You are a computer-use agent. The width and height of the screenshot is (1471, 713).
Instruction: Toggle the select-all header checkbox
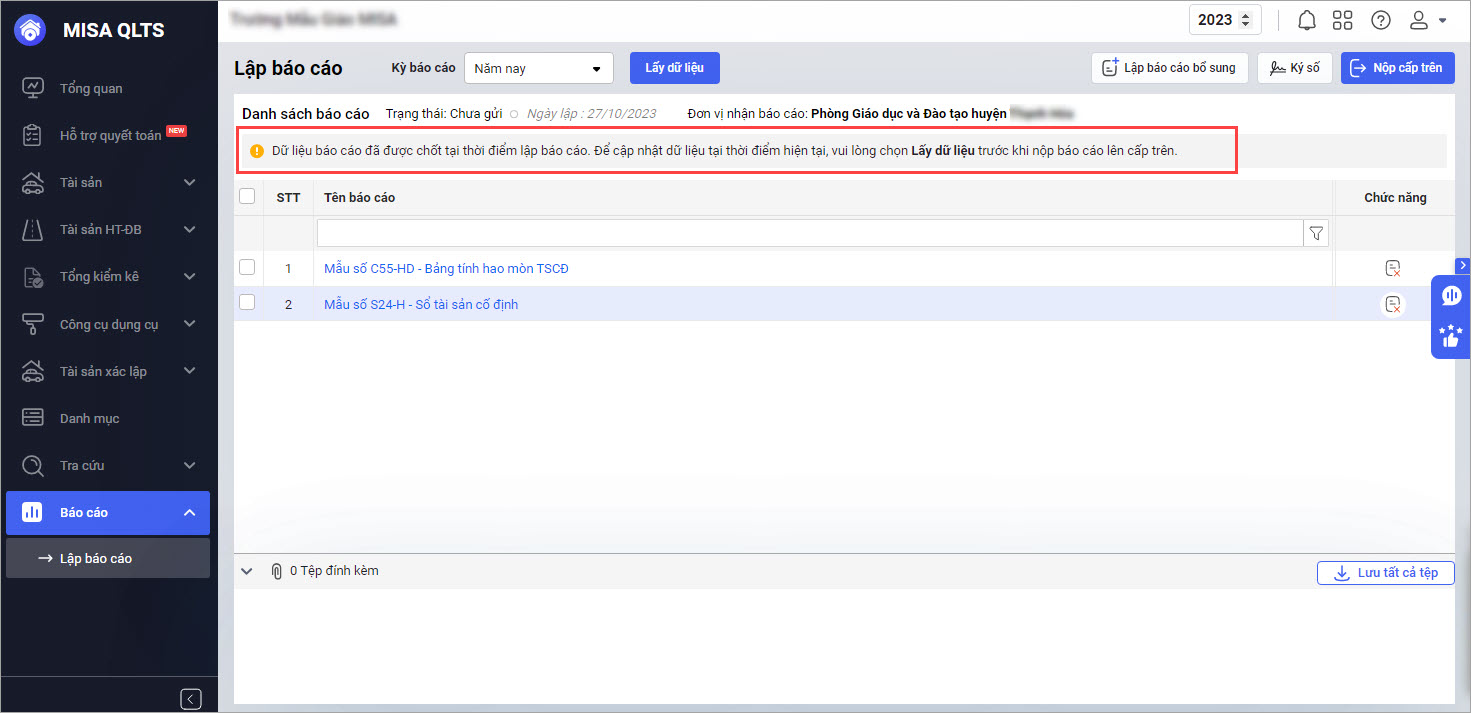(247, 197)
